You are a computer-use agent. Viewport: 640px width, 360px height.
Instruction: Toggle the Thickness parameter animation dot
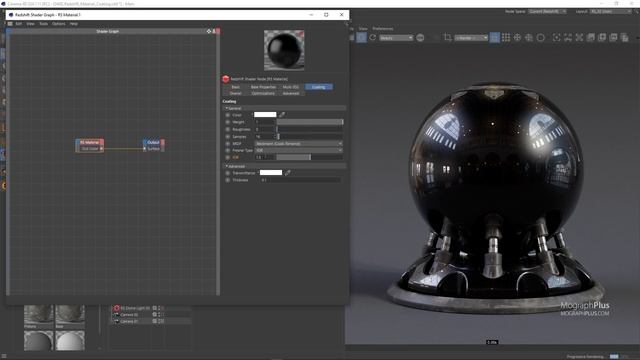tap(228, 180)
